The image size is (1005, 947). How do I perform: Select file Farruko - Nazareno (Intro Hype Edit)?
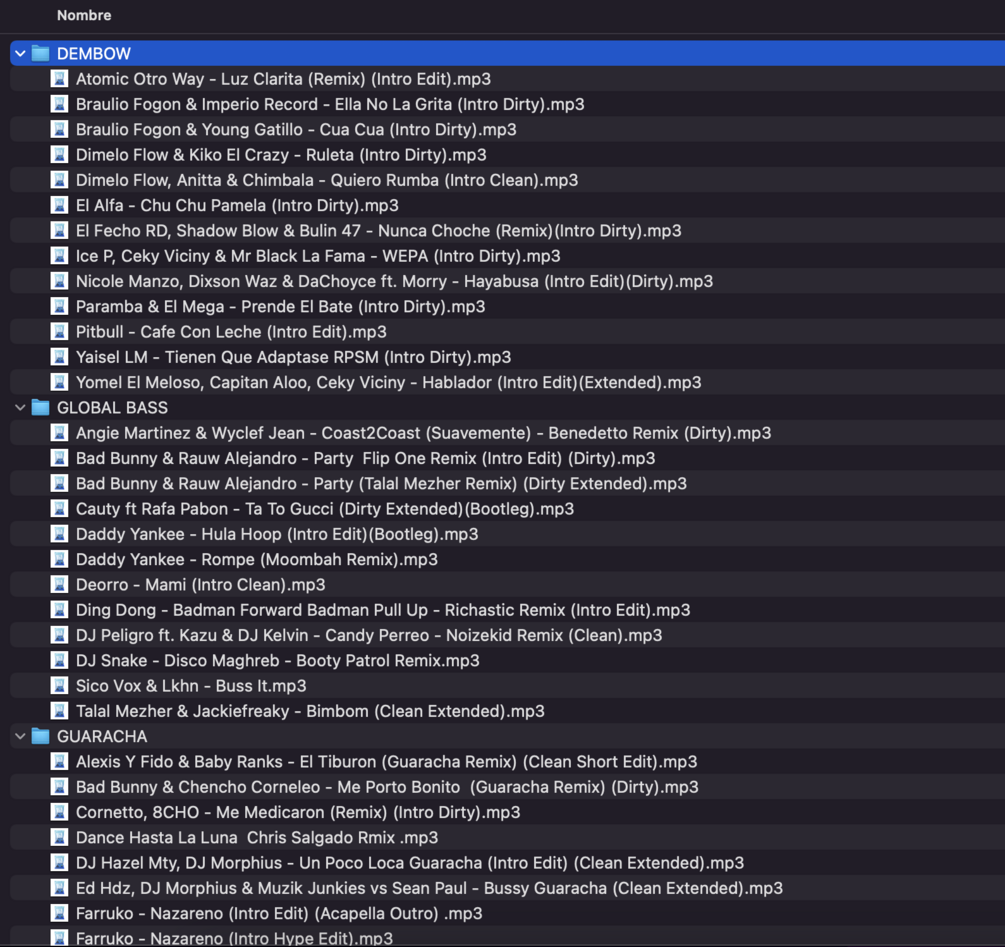(235, 939)
